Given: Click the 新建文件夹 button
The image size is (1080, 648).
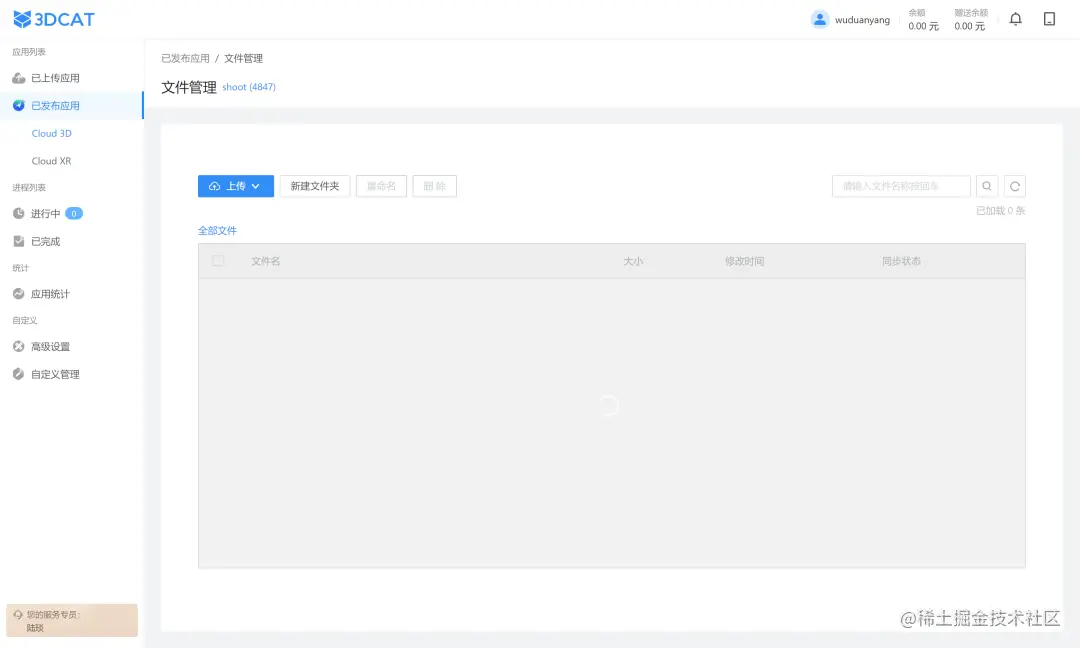Looking at the screenshot, I should coord(315,186).
